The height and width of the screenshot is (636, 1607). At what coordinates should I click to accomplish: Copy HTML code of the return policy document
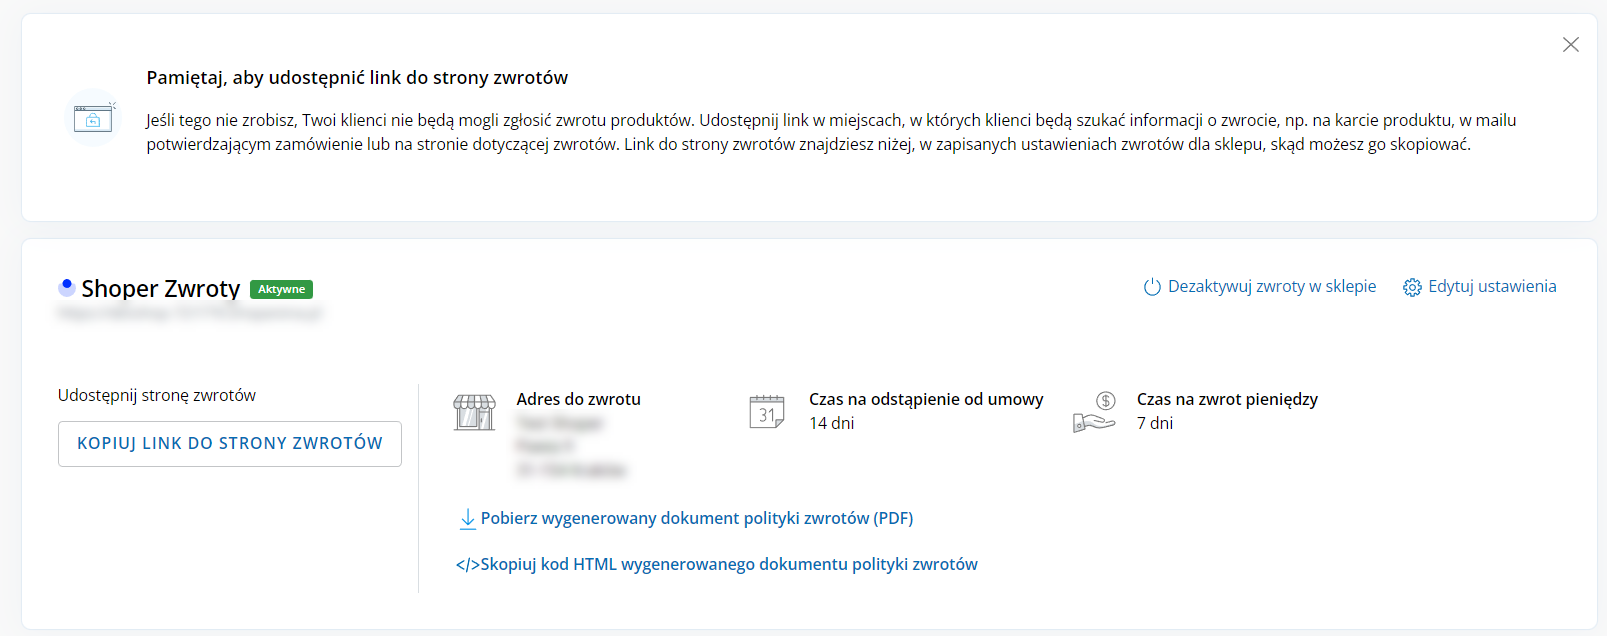coord(728,565)
